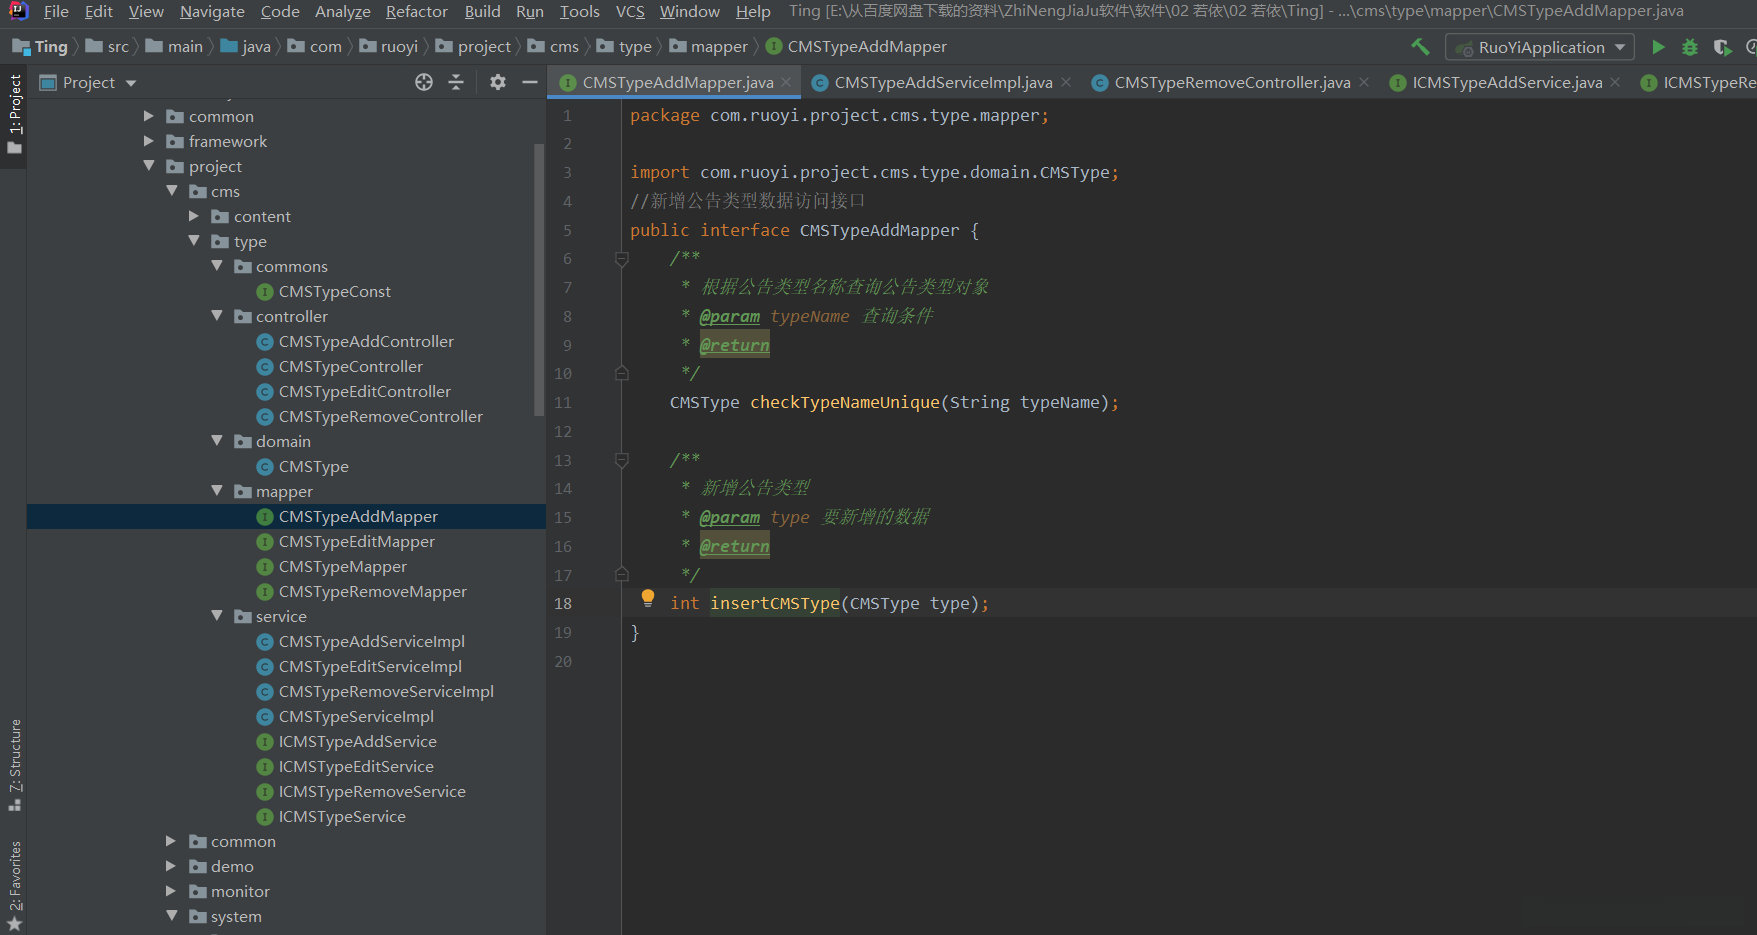Screen dimensions: 1757x935
Task: Click the yellow lightbulb intention icon
Action: click(x=648, y=598)
